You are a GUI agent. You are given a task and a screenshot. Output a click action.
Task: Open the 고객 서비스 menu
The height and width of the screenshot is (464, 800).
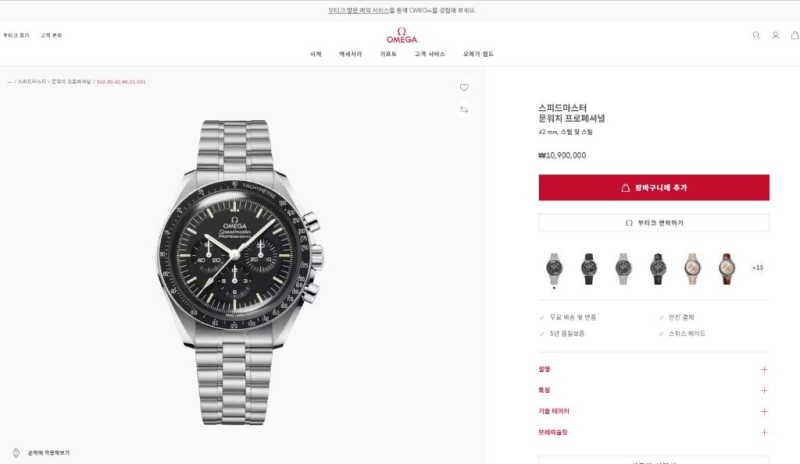pos(430,54)
